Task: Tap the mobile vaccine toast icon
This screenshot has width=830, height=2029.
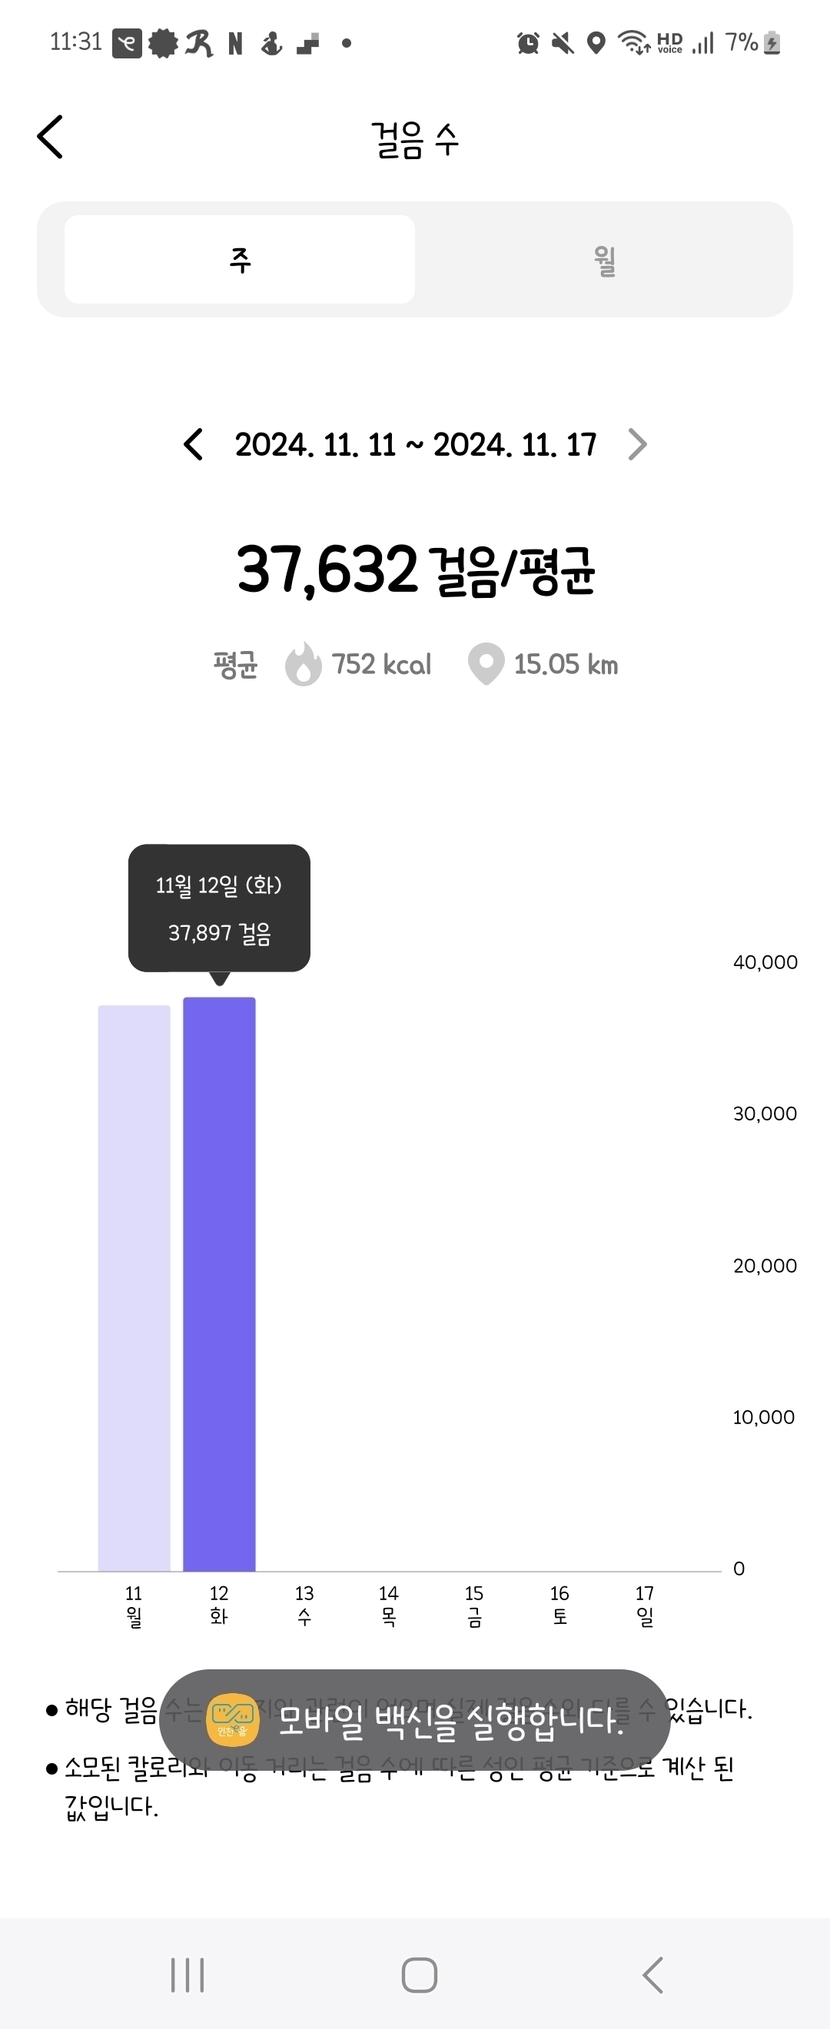Action: (233, 1720)
